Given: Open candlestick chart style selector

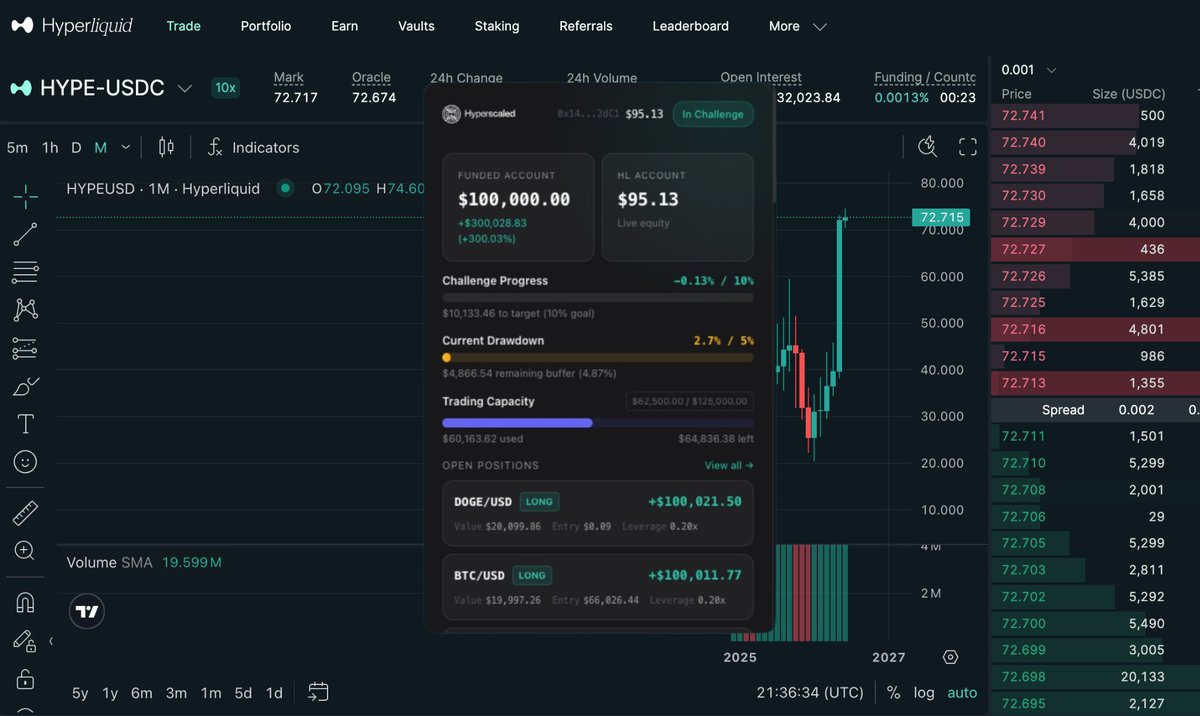Looking at the screenshot, I should pos(166,147).
